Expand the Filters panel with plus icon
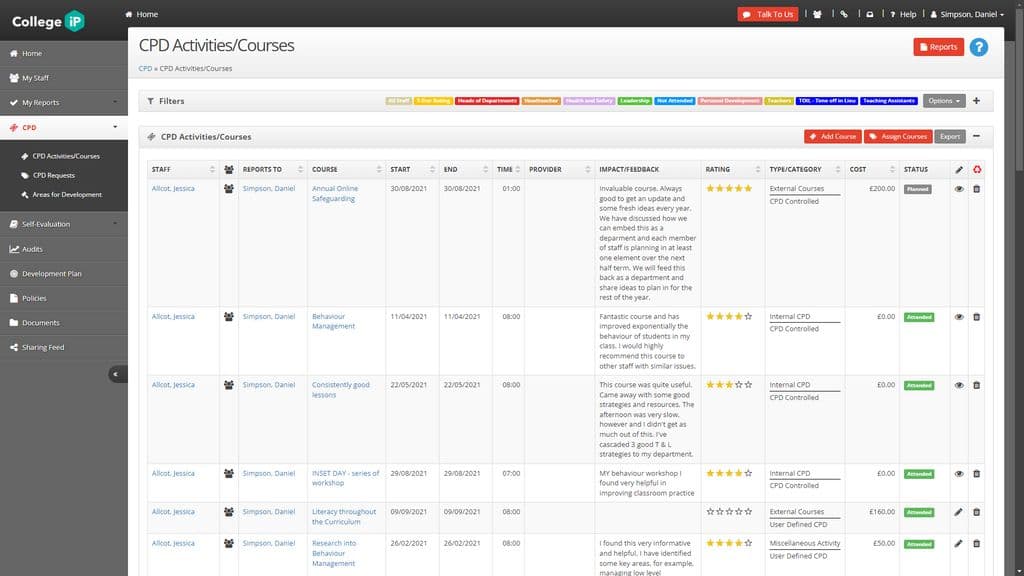 pos(976,101)
